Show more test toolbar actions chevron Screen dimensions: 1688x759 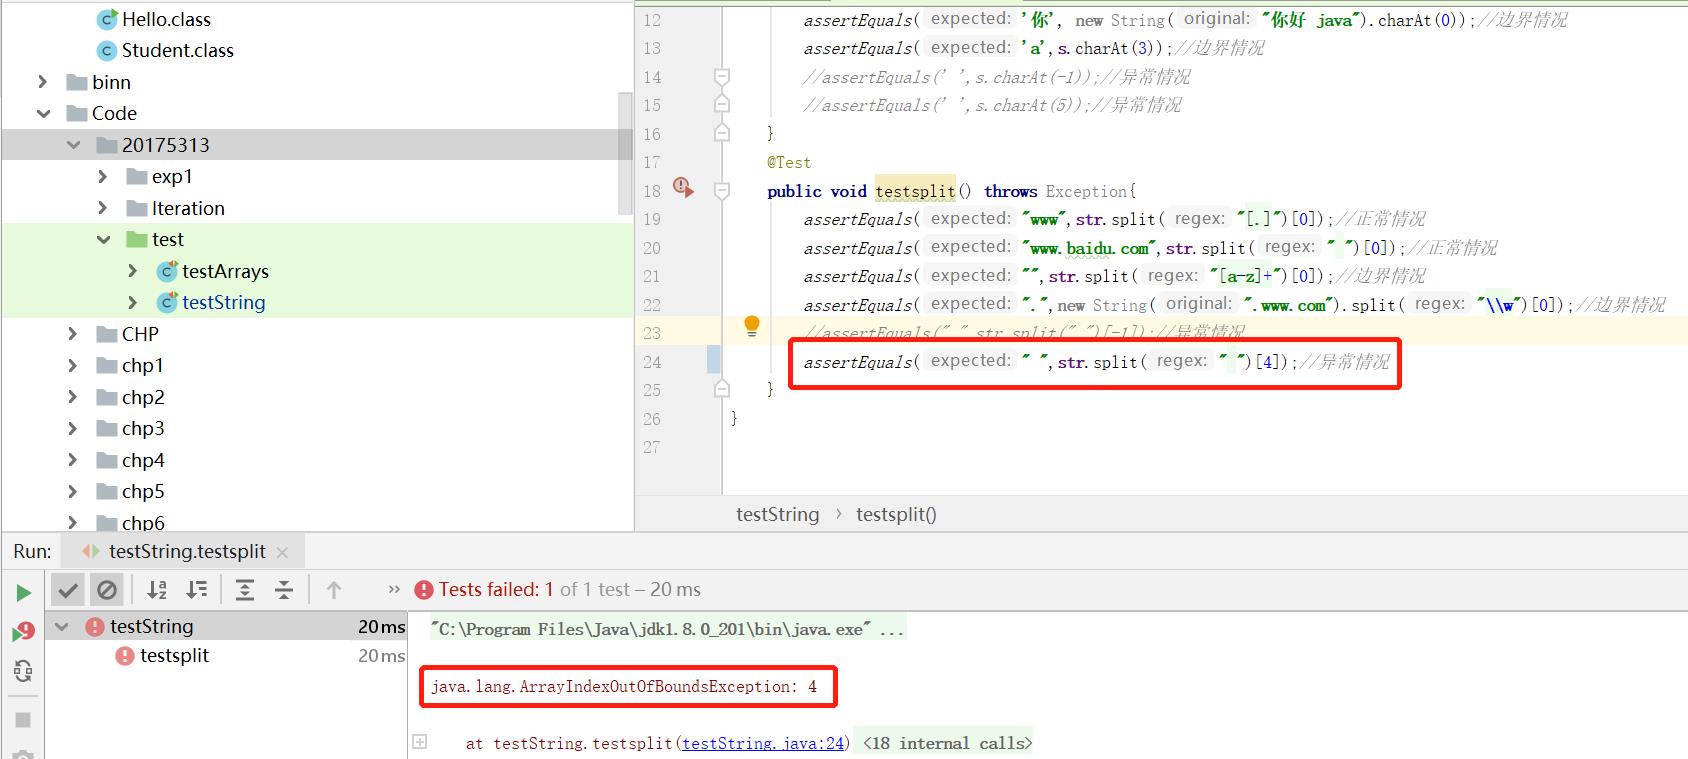(394, 590)
